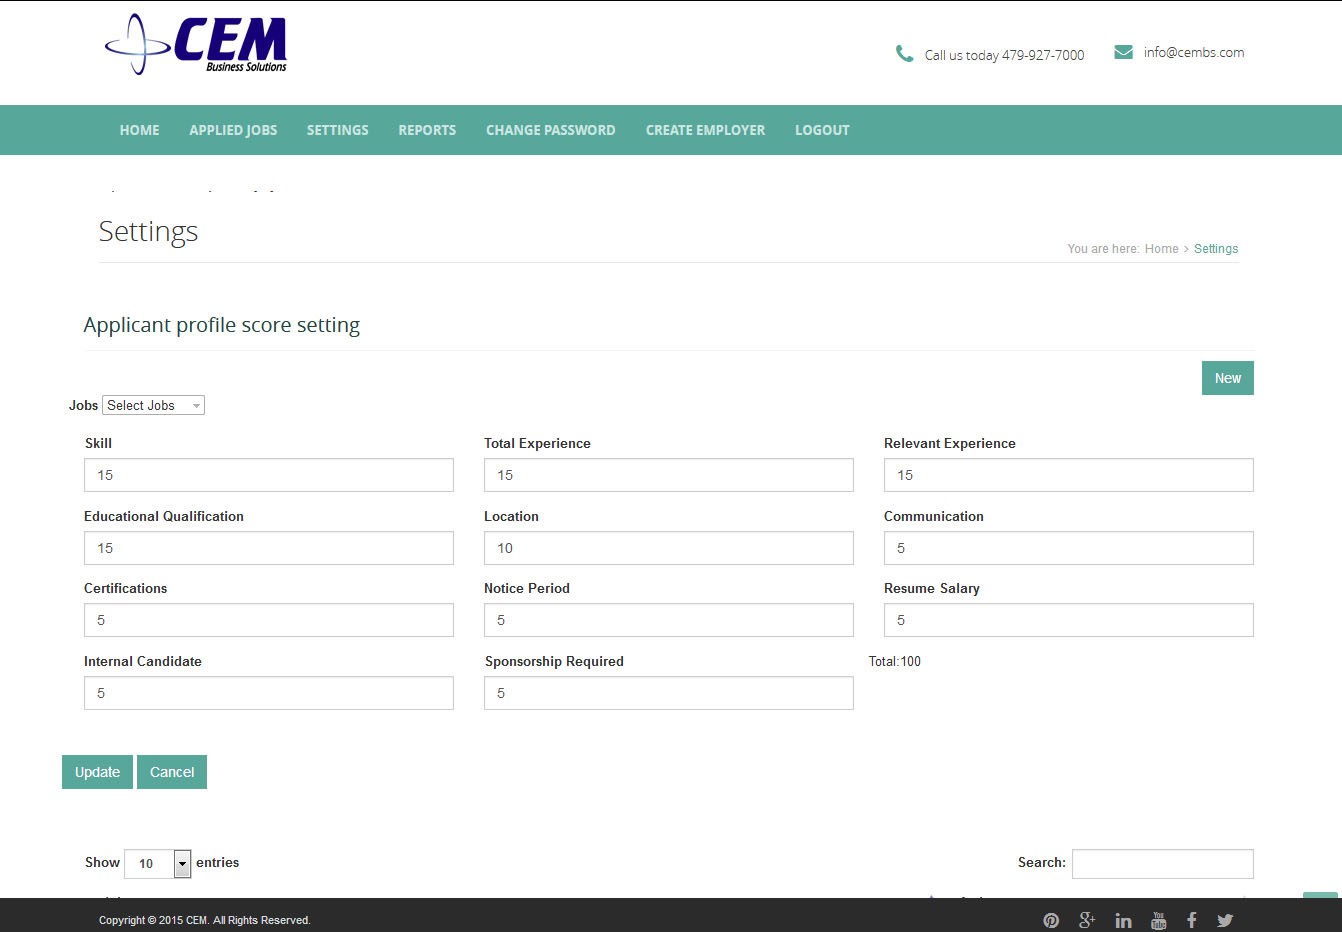The height and width of the screenshot is (932, 1342).
Task: Focus the Notice Period score field
Action: coord(669,620)
